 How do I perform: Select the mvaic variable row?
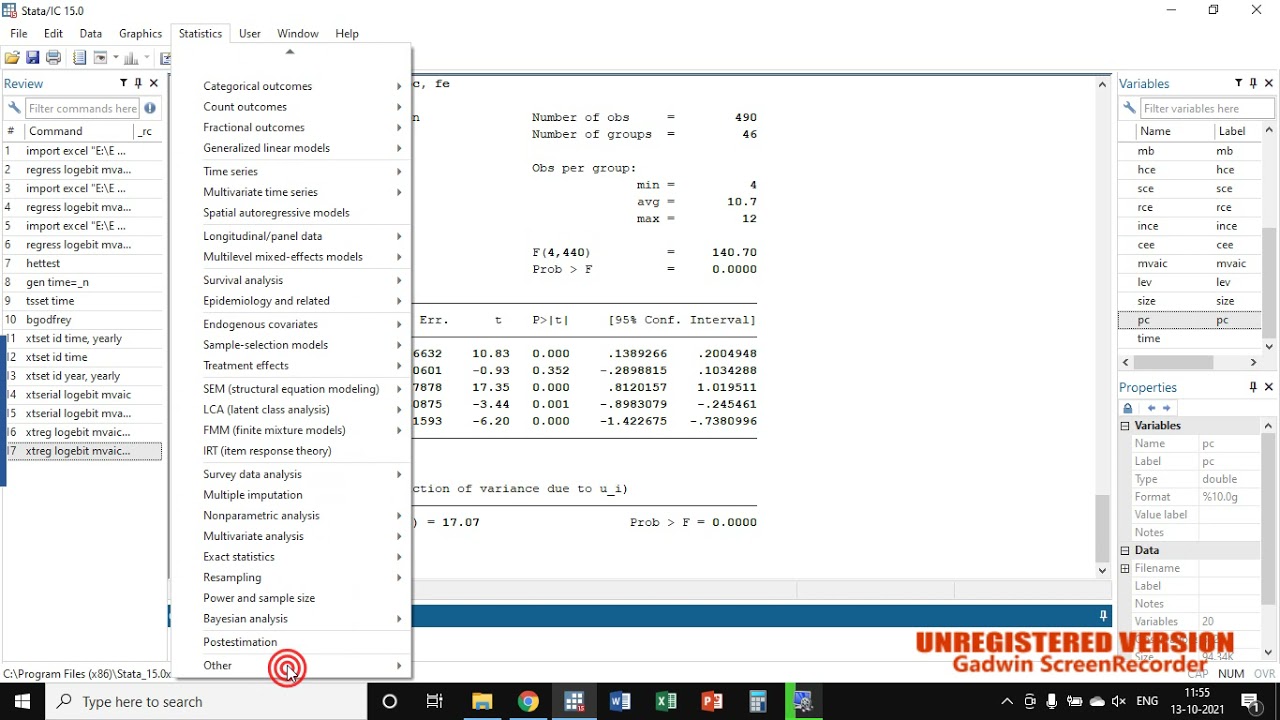(x=1190, y=264)
